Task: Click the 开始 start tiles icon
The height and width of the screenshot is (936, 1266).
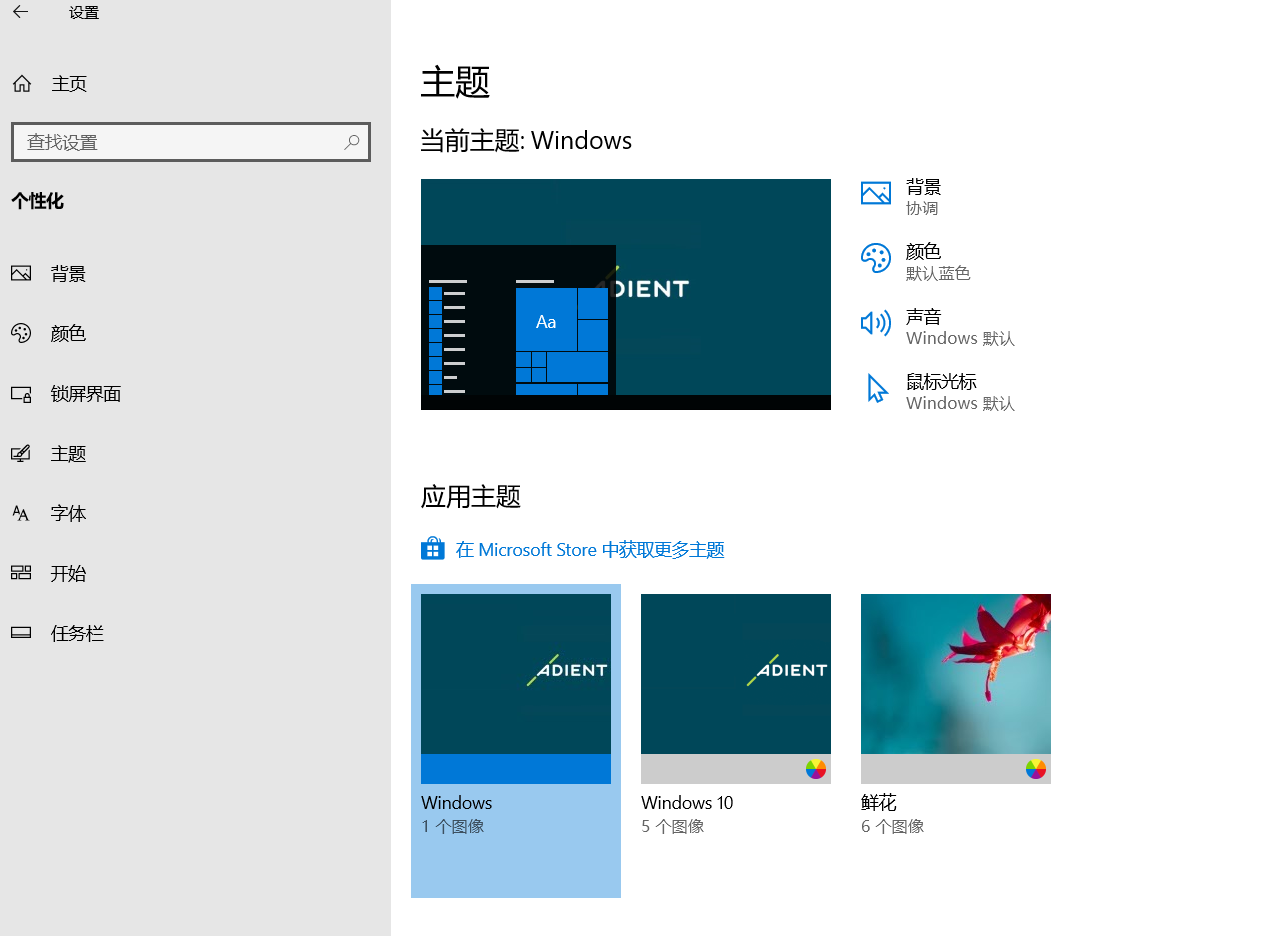Action: click(21, 573)
